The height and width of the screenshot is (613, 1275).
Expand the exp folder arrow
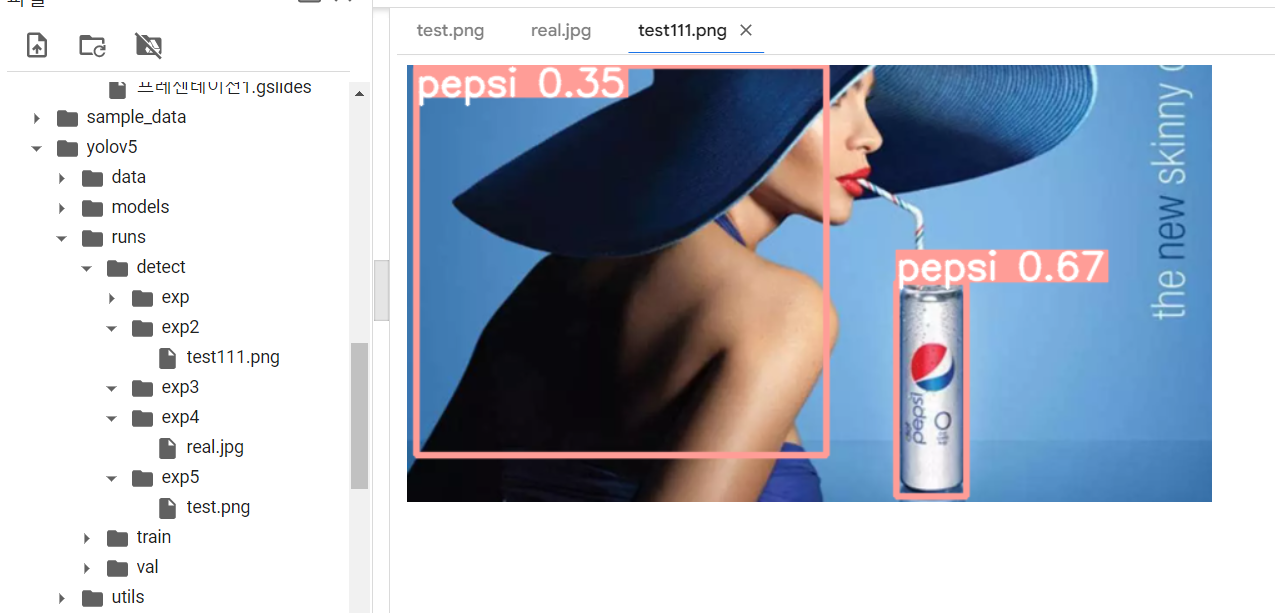coord(112,298)
